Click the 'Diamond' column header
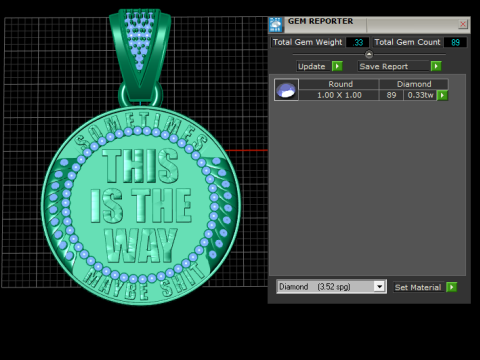 click(414, 84)
